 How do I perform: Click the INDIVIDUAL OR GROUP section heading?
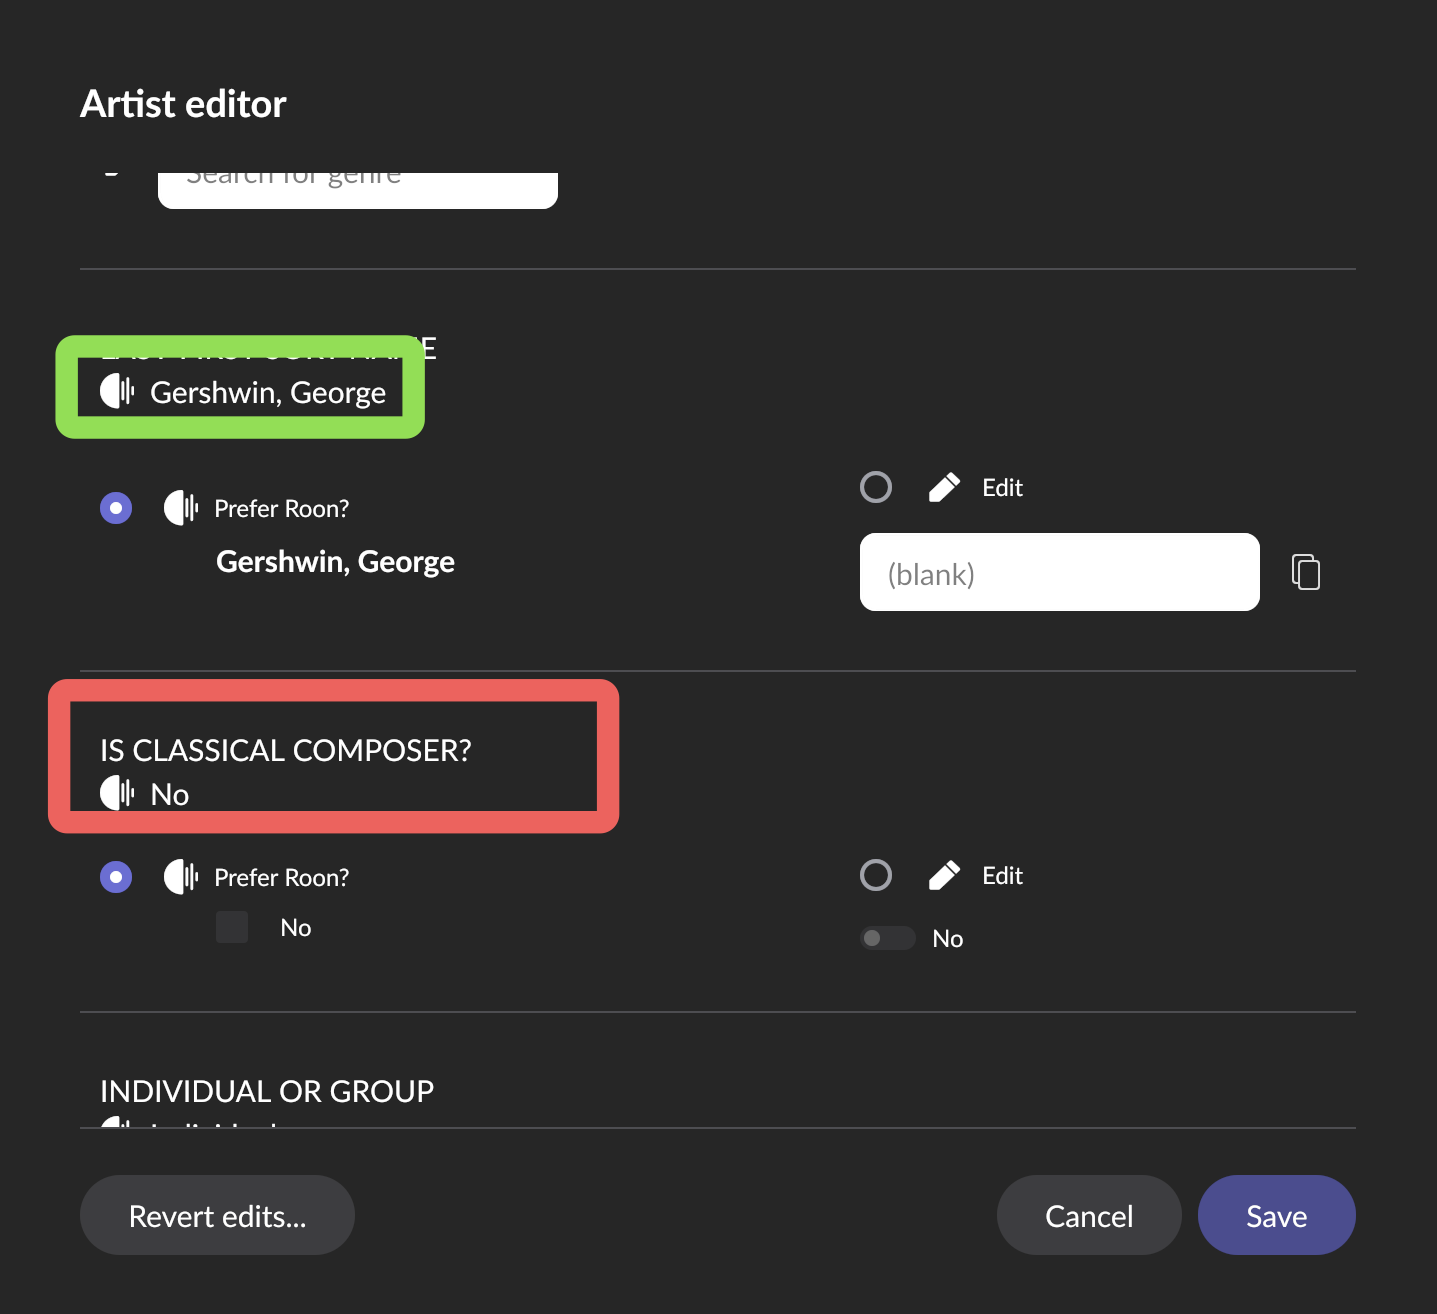267,1091
